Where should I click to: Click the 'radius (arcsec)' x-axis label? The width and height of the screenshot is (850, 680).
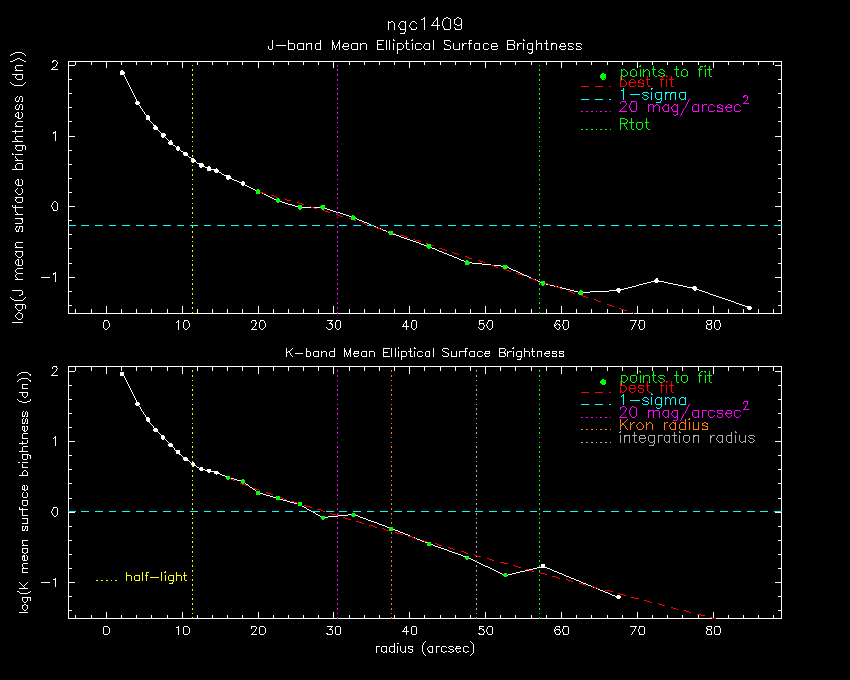(424, 647)
